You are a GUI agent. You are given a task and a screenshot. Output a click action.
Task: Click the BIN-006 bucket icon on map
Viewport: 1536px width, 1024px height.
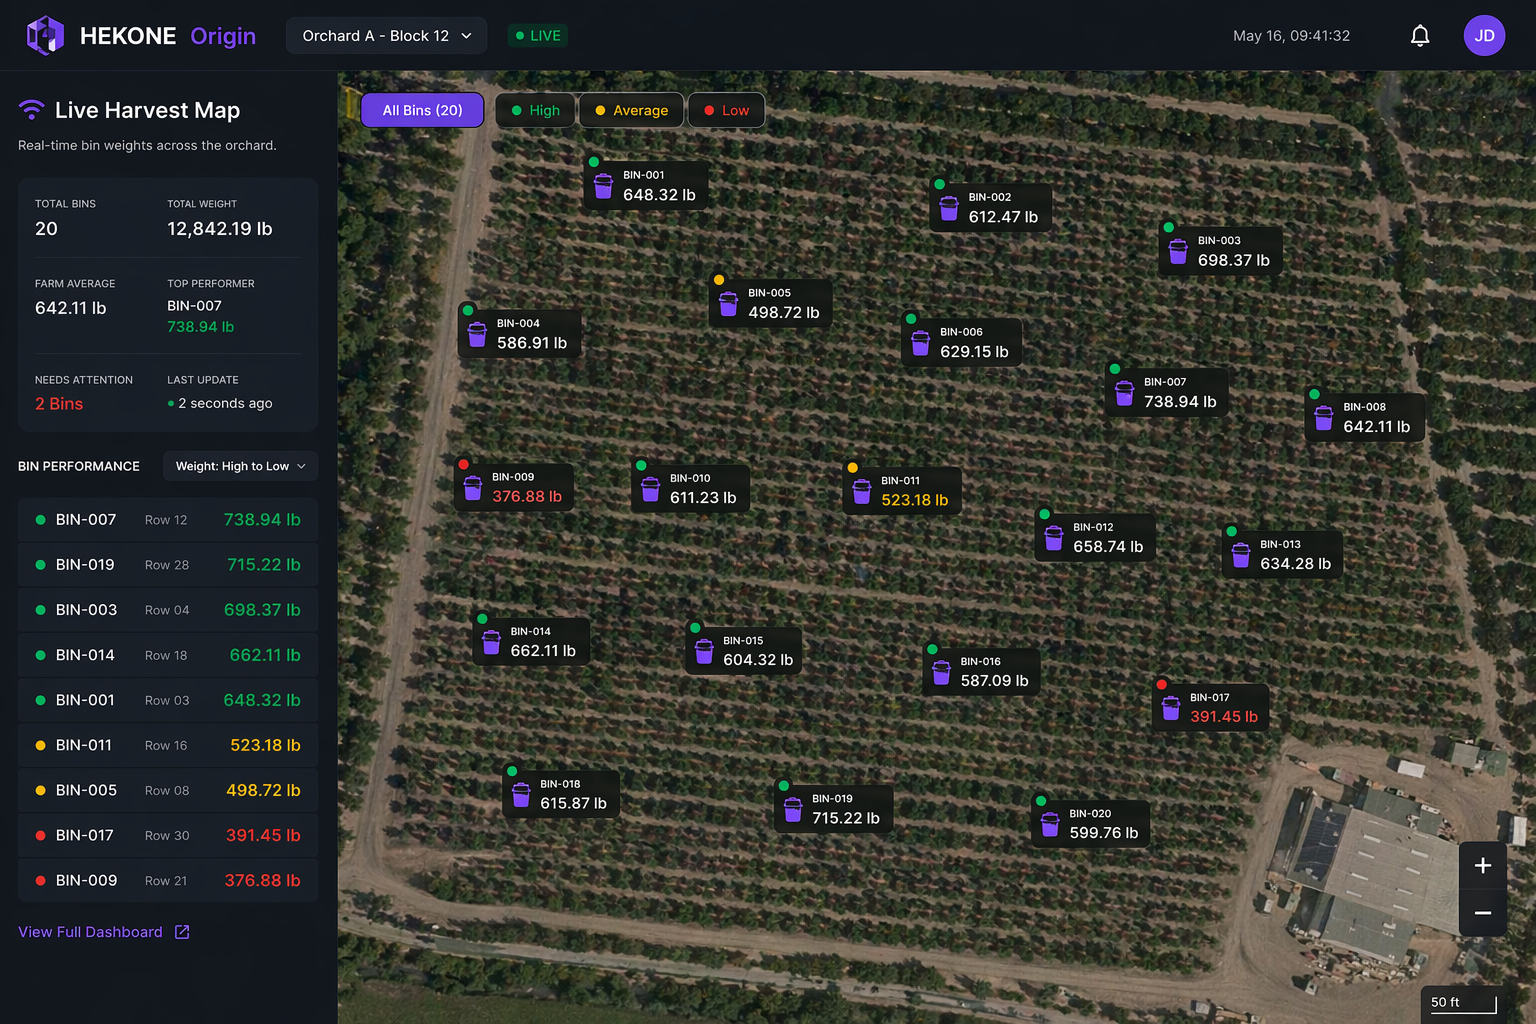pyautogui.click(x=920, y=343)
